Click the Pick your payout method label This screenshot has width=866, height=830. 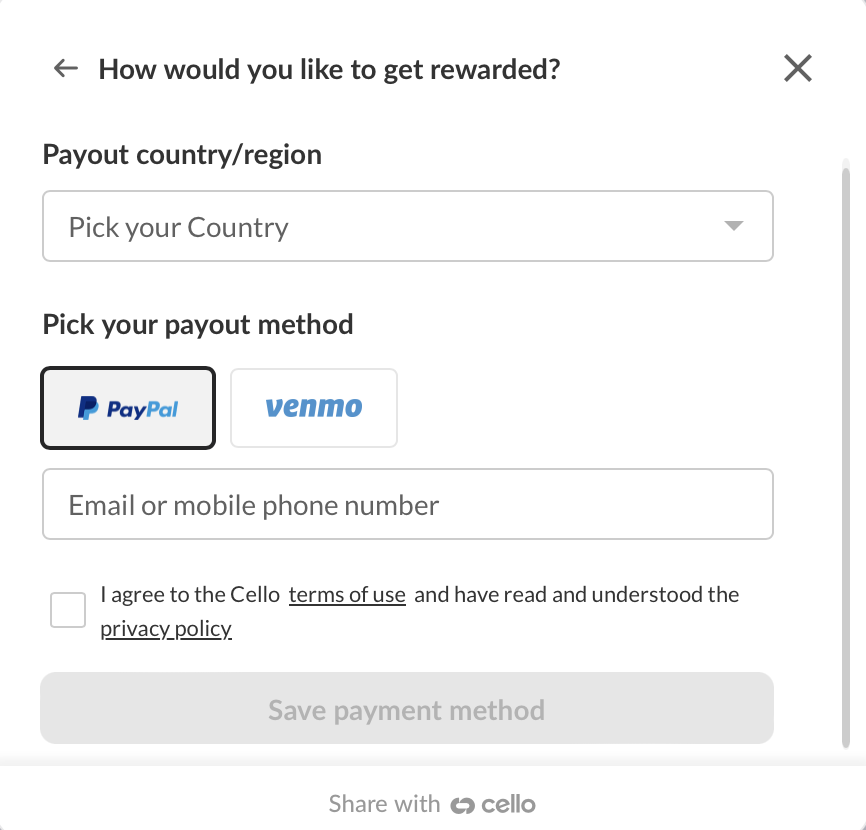[198, 325]
